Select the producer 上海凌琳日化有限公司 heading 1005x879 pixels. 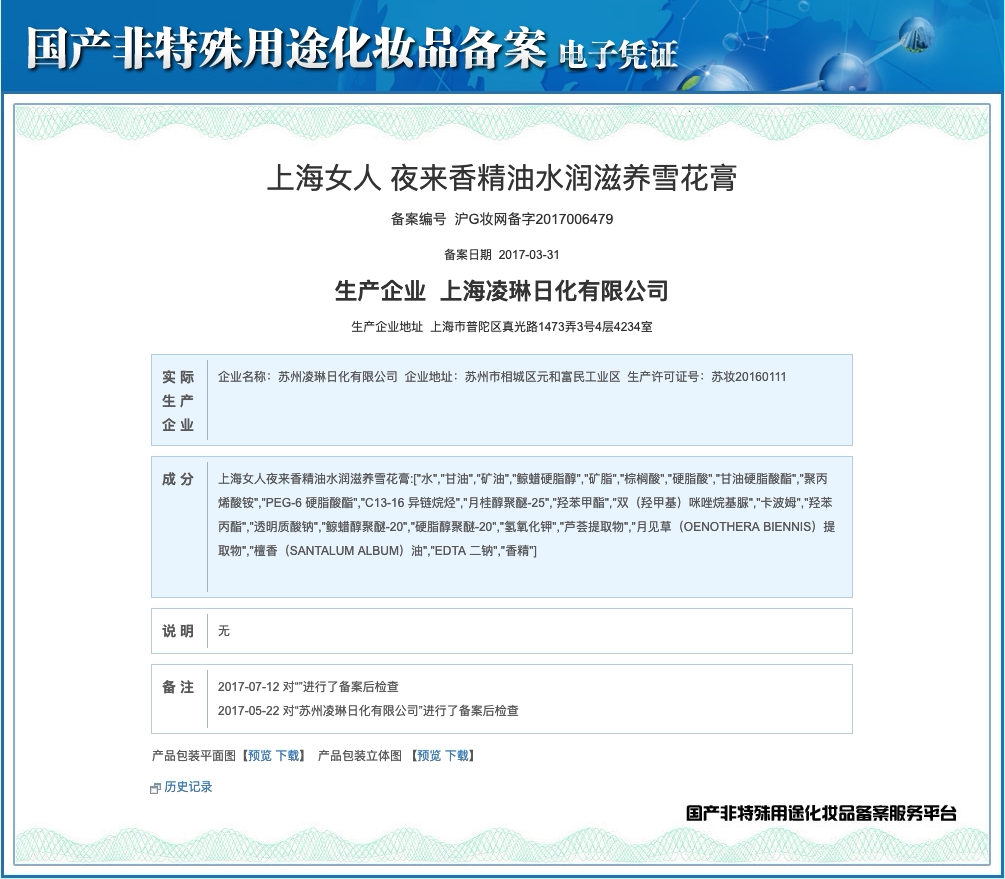tap(554, 291)
